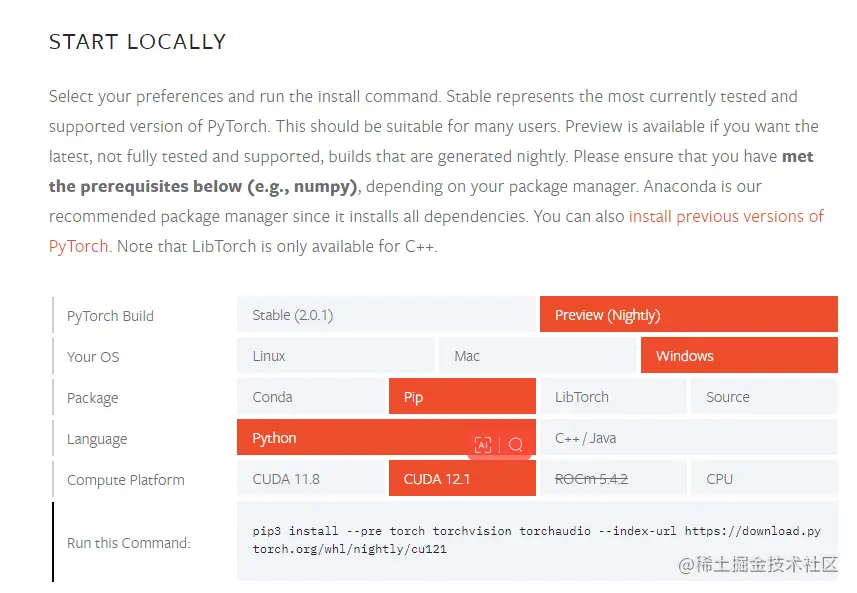
Task: Choose Linux as your OS
Action: point(336,356)
